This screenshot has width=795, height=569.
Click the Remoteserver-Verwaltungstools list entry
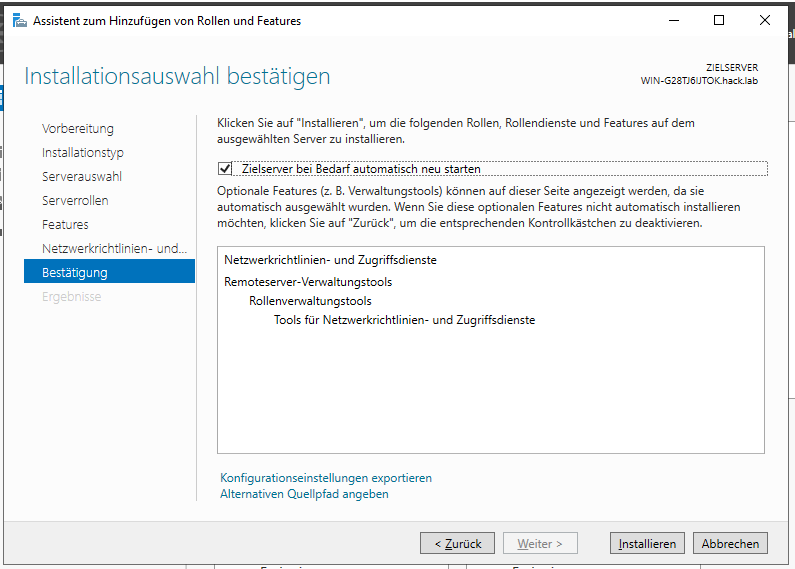(308, 282)
